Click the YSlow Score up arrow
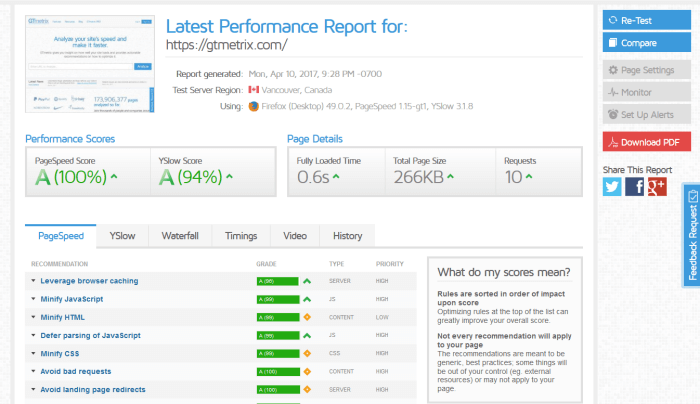 [x=229, y=177]
